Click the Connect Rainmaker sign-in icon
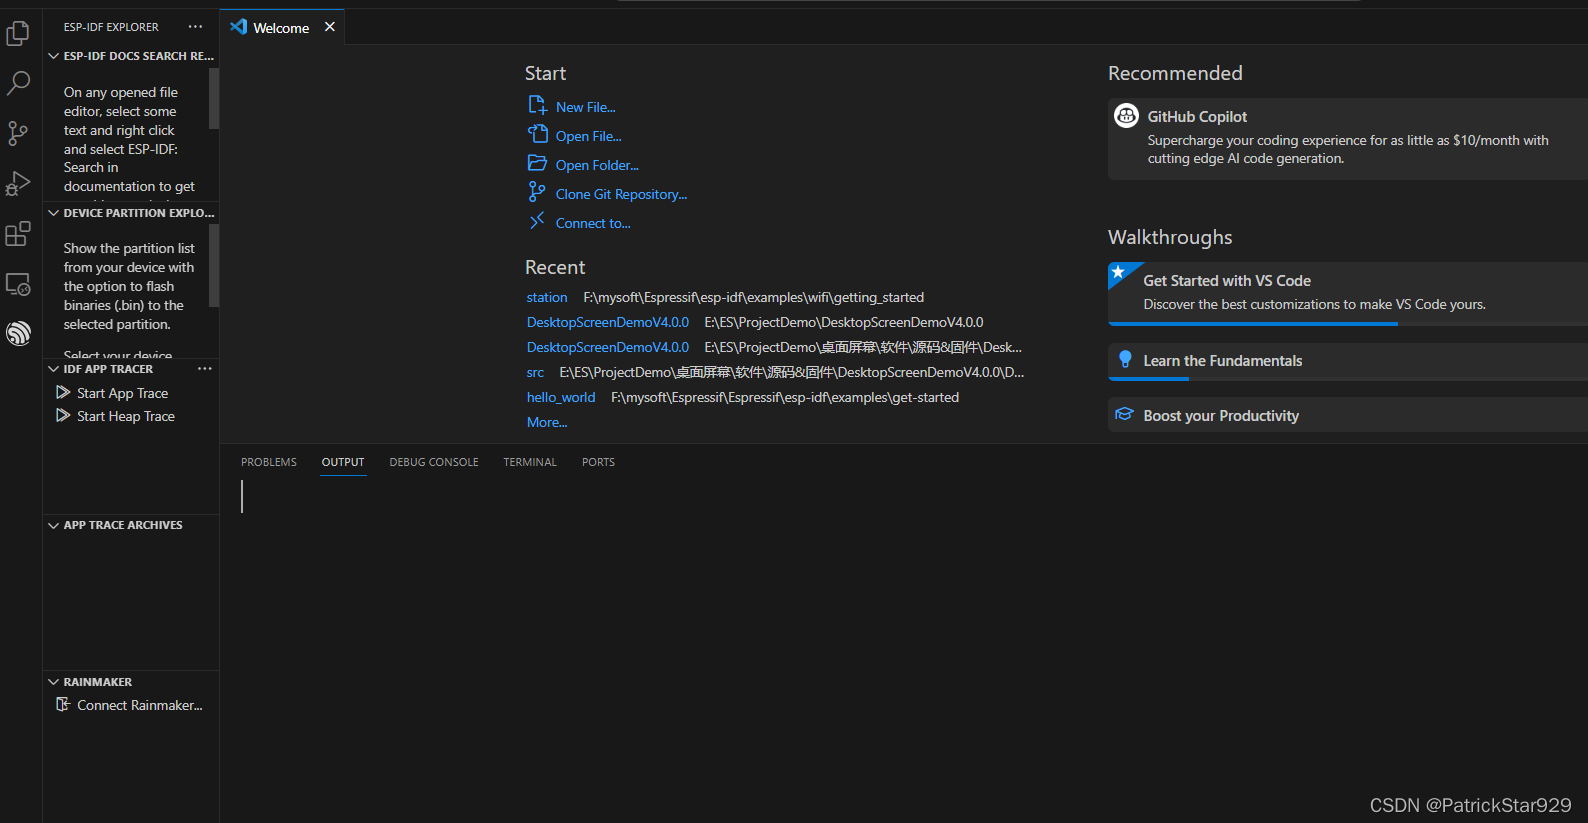The width and height of the screenshot is (1588, 823). [63, 704]
